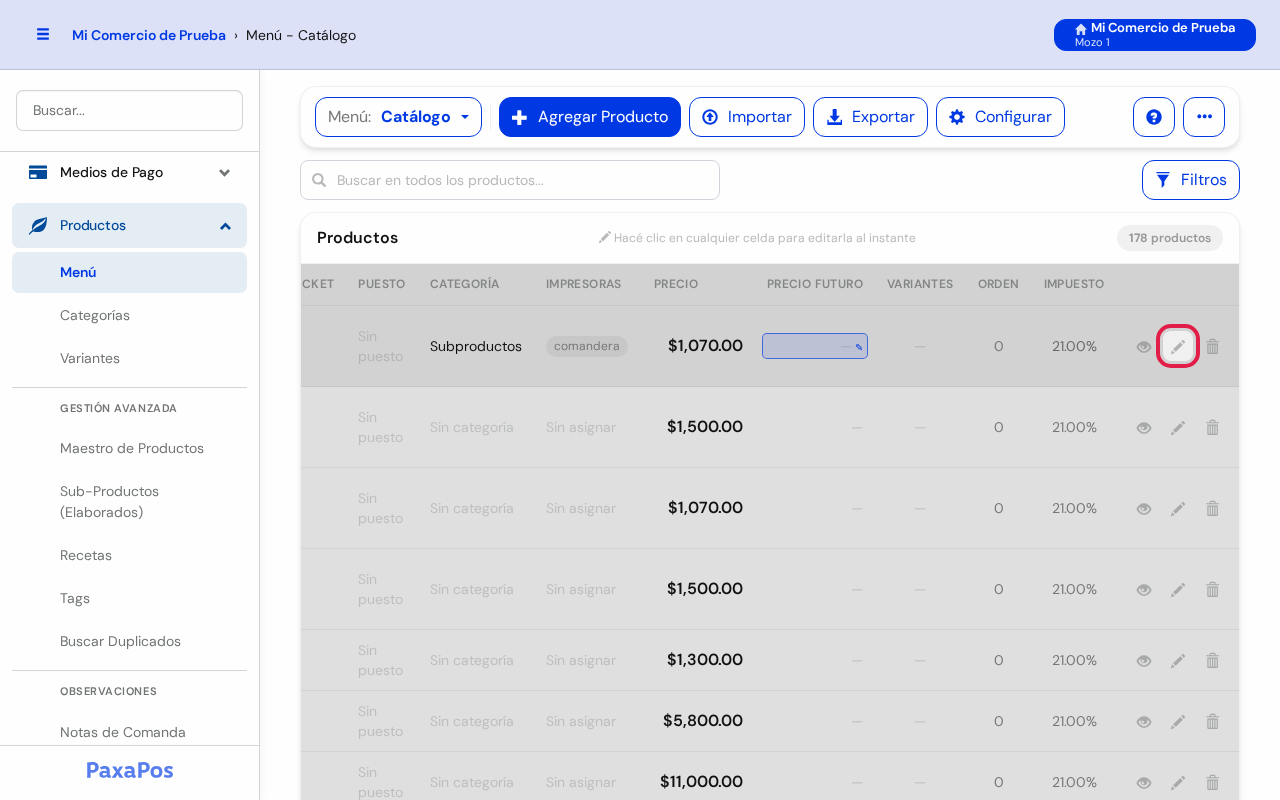The height and width of the screenshot is (800, 1280).
Task: Open the hamburger menu in top bar
Action: pos(43,34)
